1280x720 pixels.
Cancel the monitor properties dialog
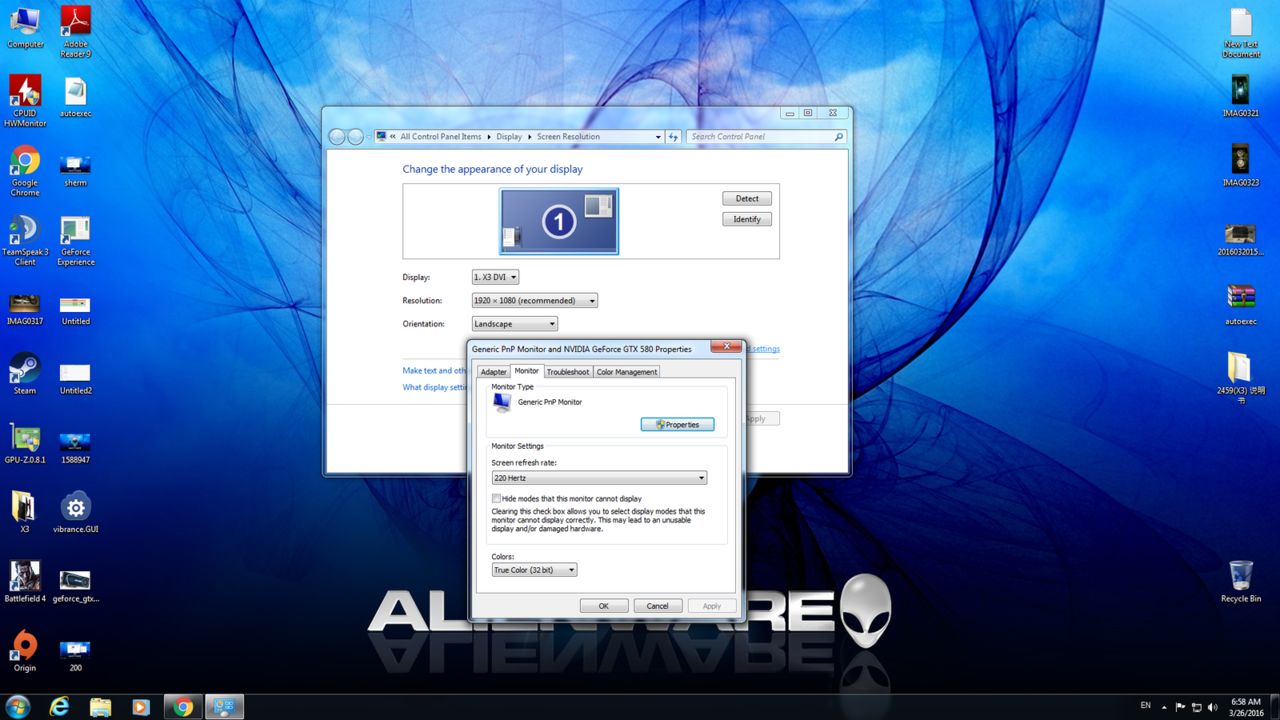coord(657,606)
